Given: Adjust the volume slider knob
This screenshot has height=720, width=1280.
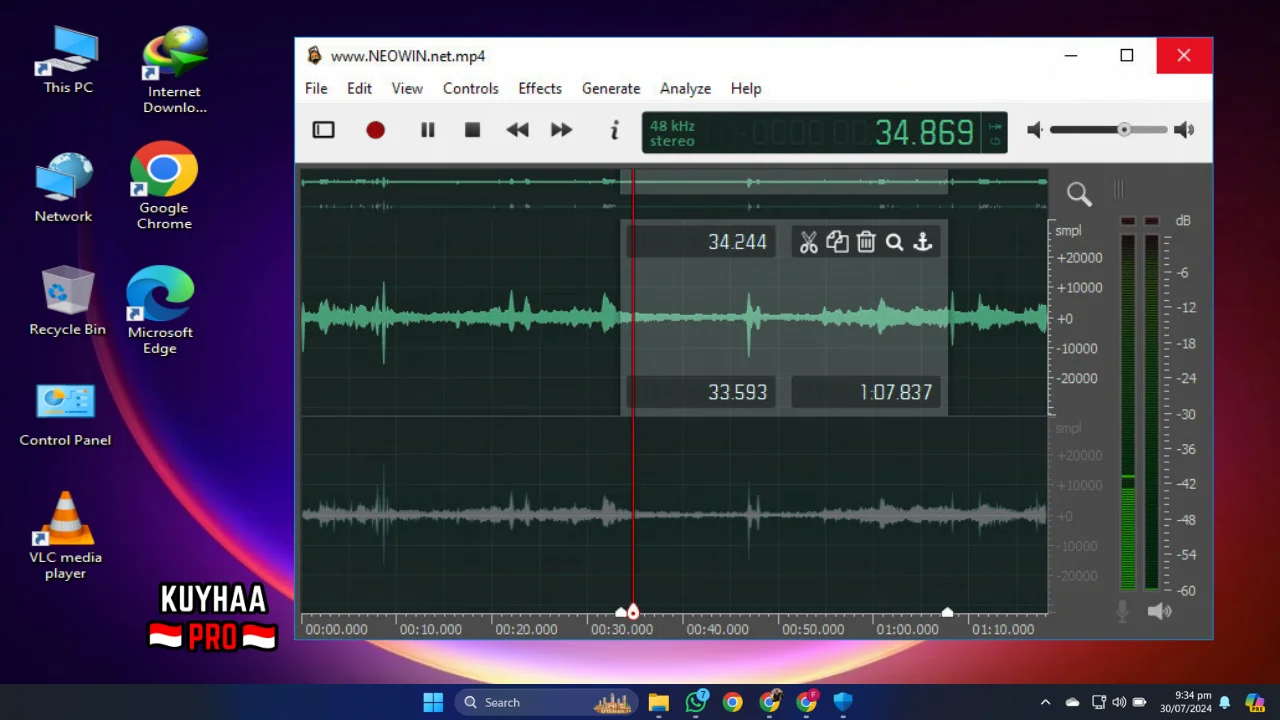Looking at the screenshot, I should 1124,130.
